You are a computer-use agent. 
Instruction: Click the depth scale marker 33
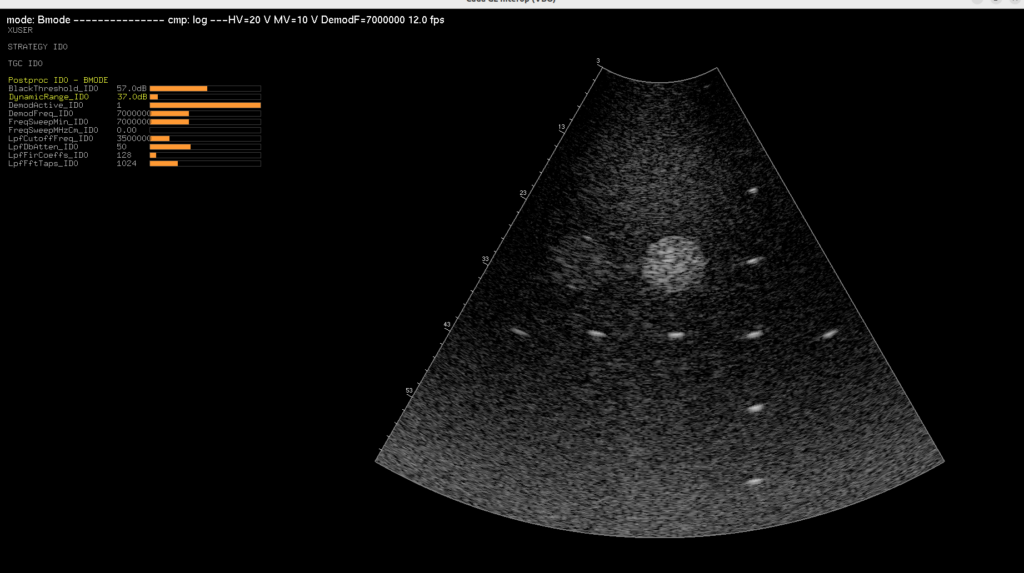[485, 259]
